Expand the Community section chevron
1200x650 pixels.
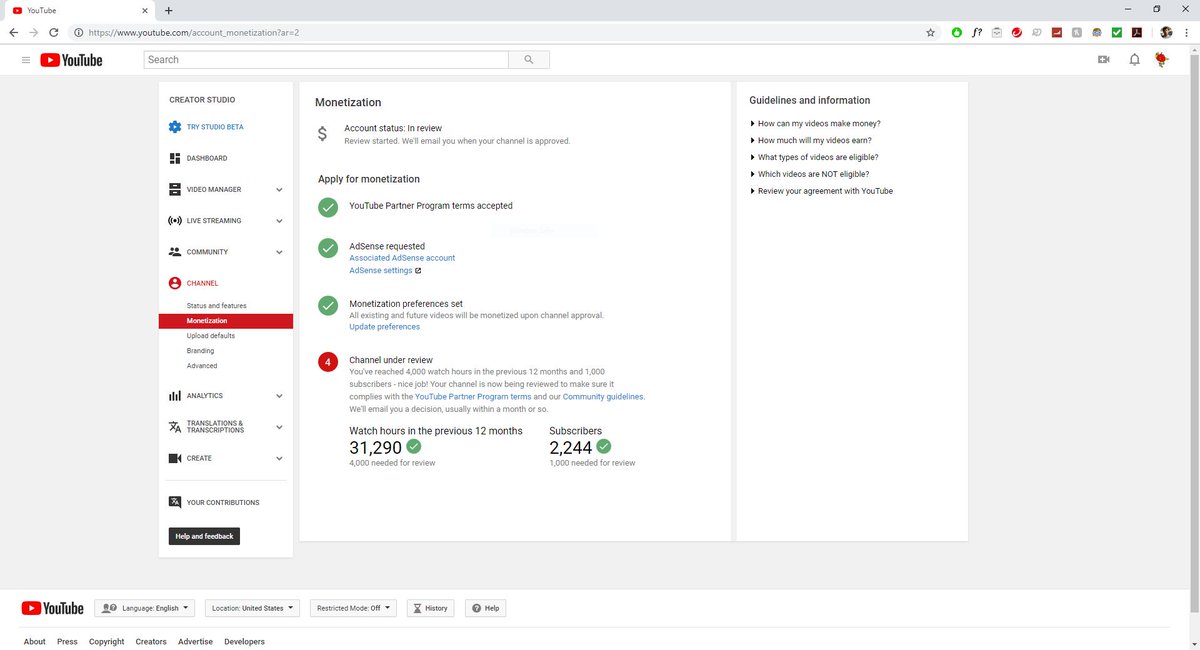[x=279, y=252]
